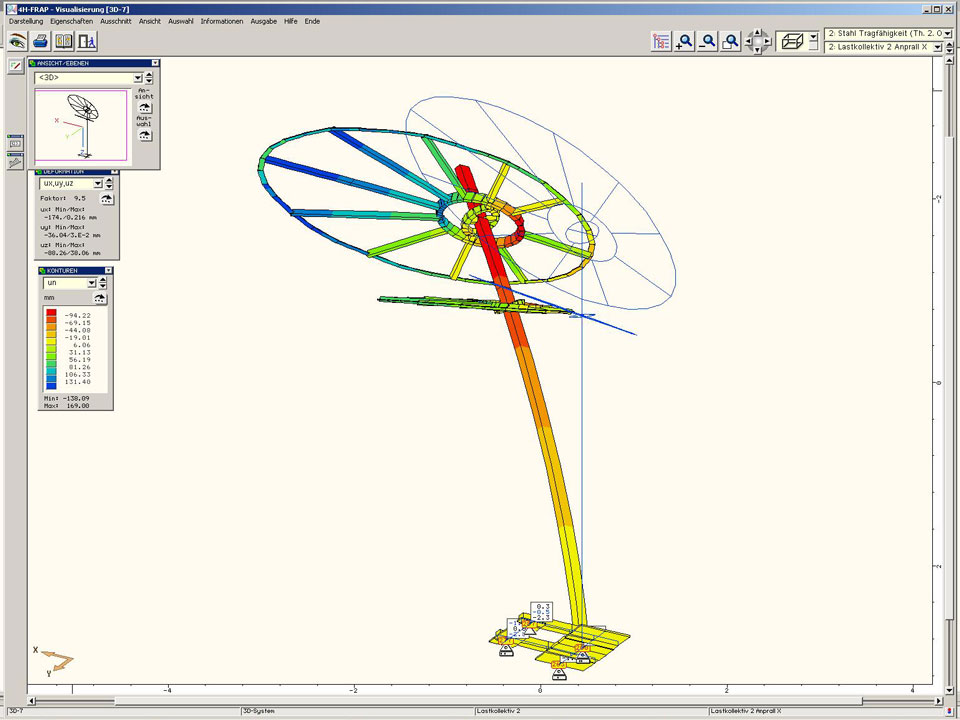Click the 3D model preview thumbnail

click(81, 126)
